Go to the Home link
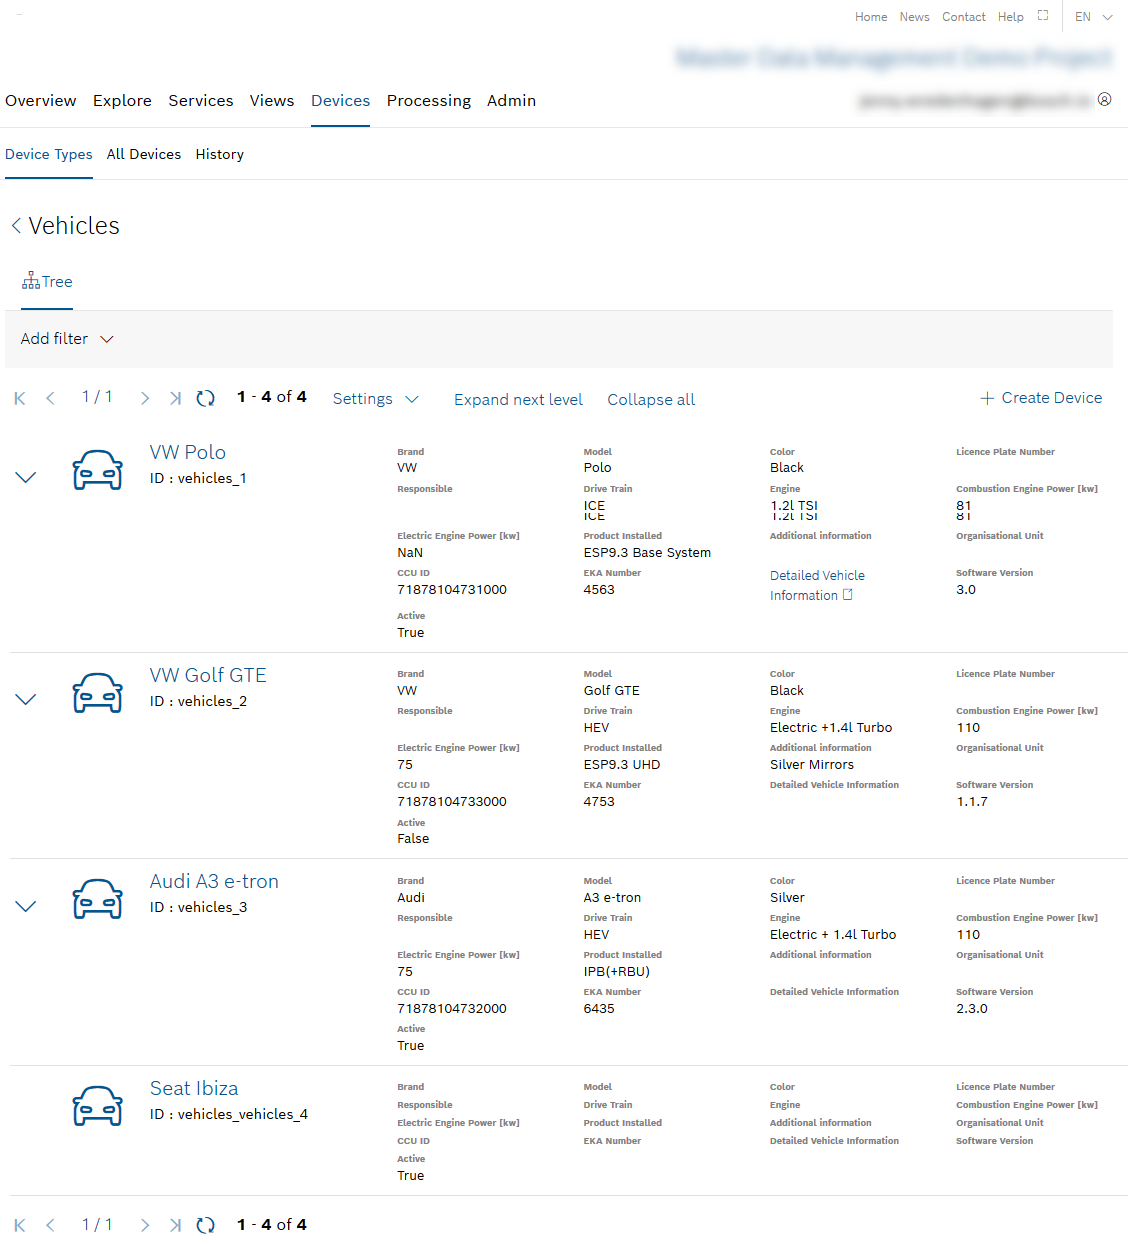 click(871, 17)
